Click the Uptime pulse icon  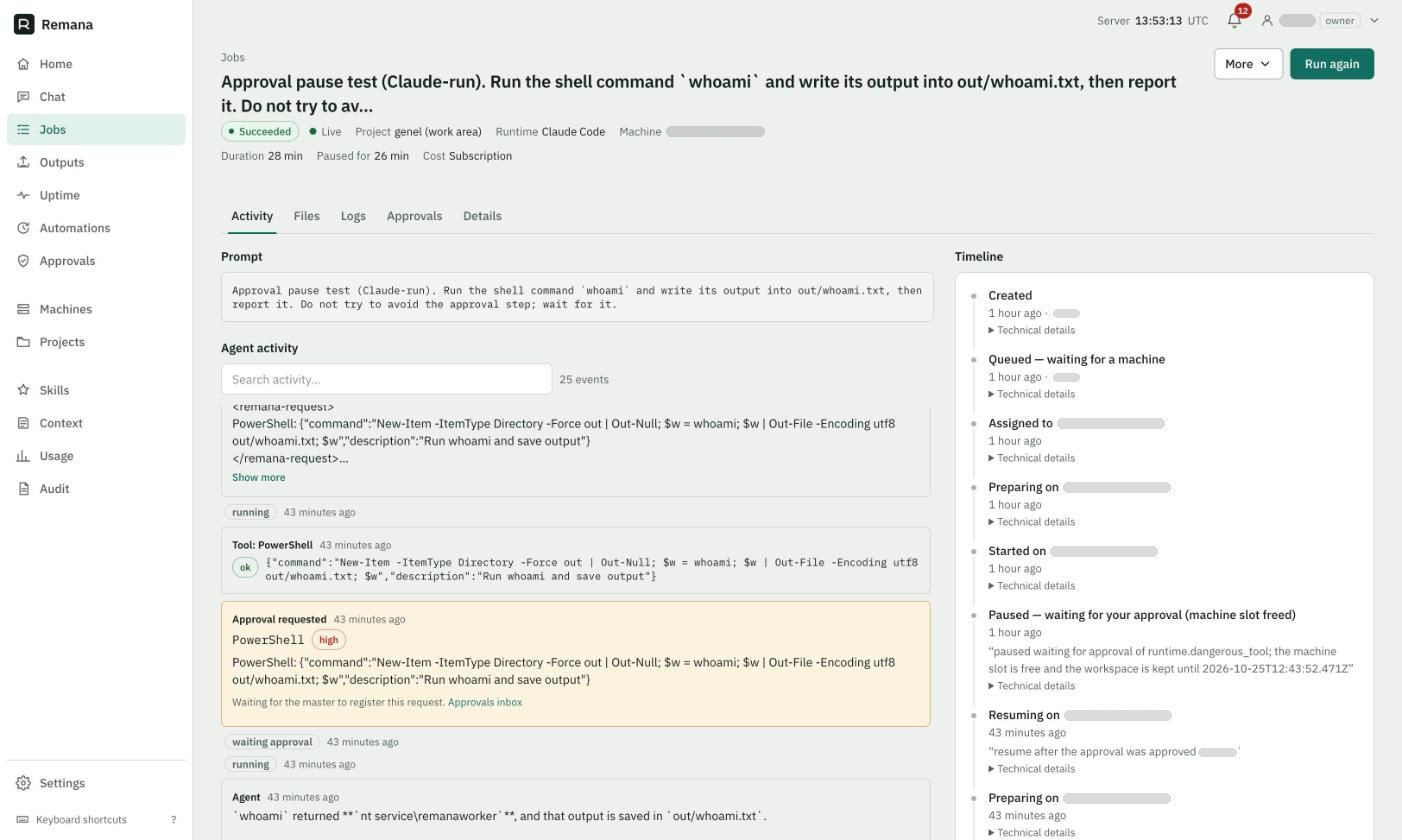[23, 195]
